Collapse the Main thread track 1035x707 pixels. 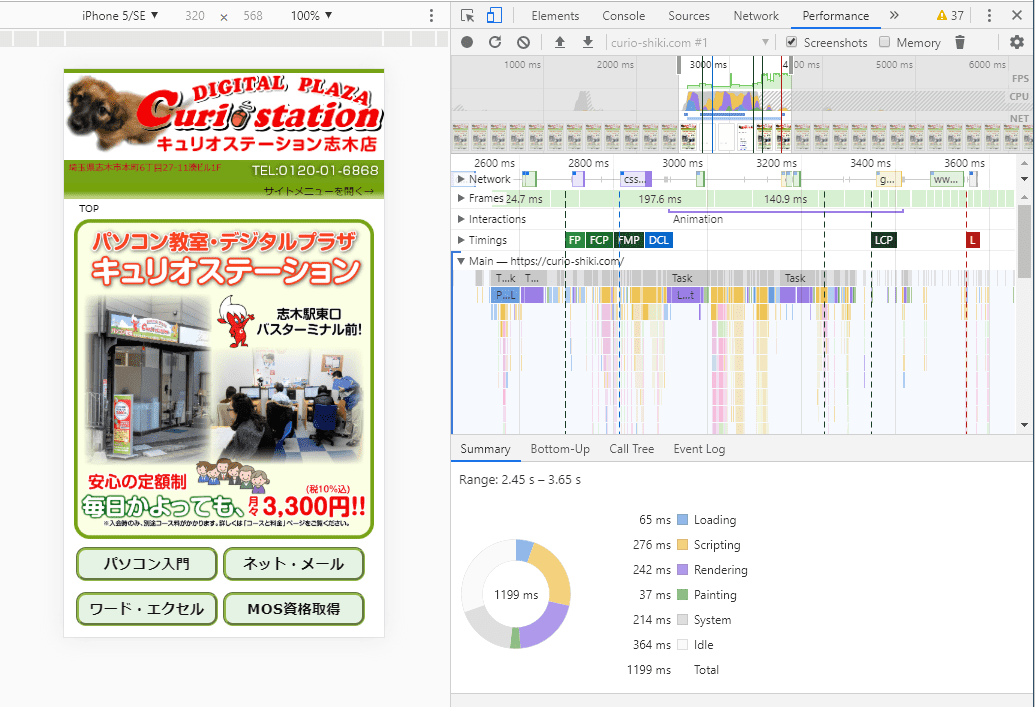tap(461, 261)
